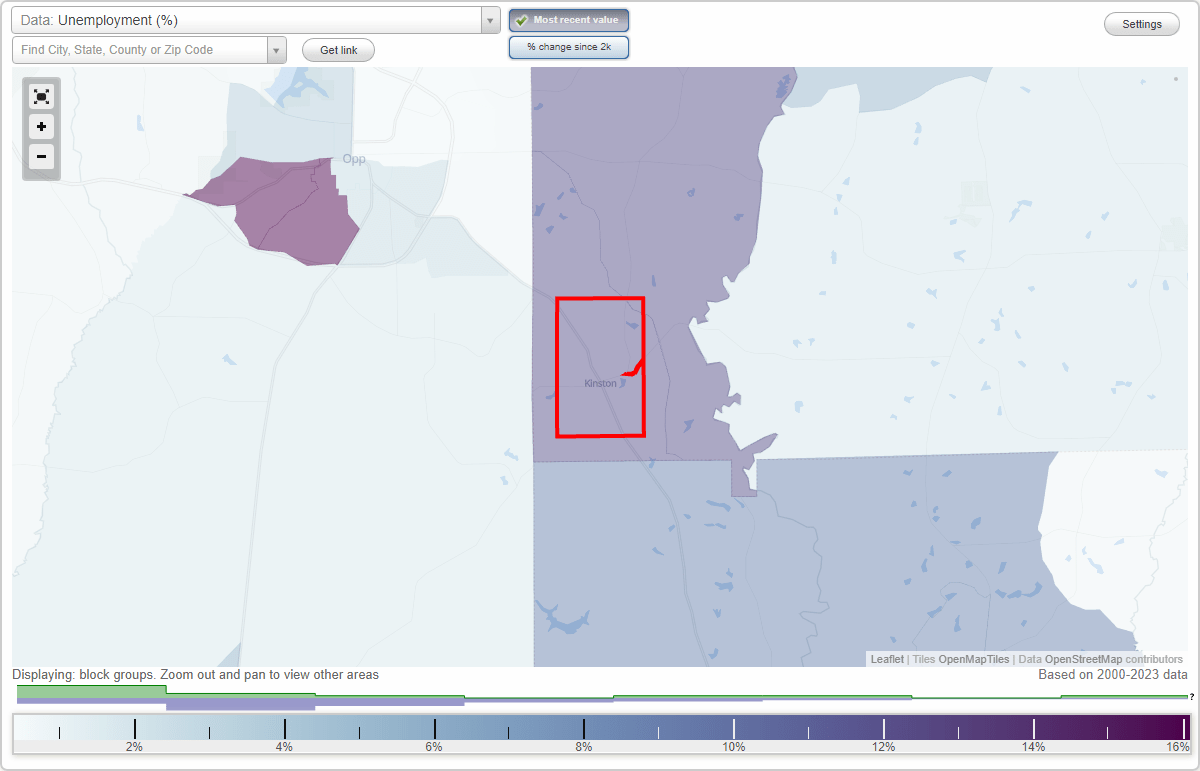
Task: Open the Settings button
Action: 1142,25
